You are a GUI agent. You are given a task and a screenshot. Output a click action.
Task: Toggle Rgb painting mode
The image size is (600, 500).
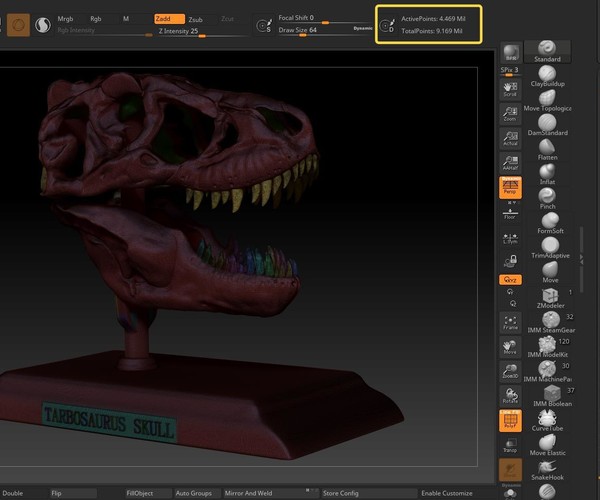tap(96, 19)
